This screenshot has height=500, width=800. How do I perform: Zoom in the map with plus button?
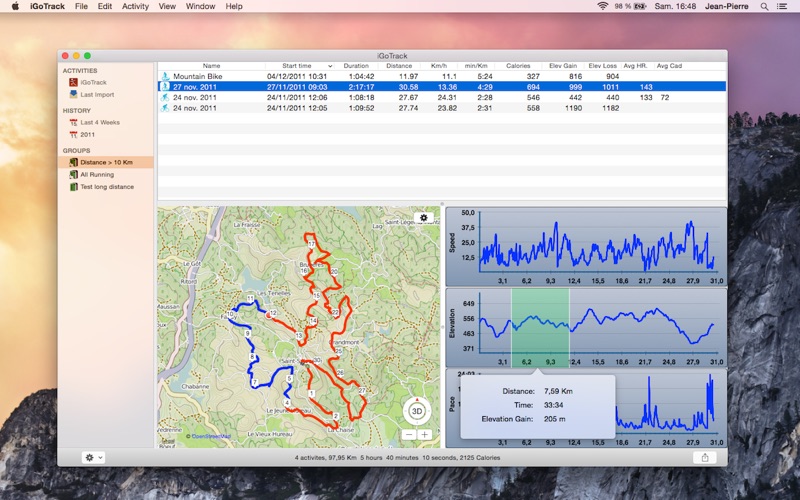(425, 435)
